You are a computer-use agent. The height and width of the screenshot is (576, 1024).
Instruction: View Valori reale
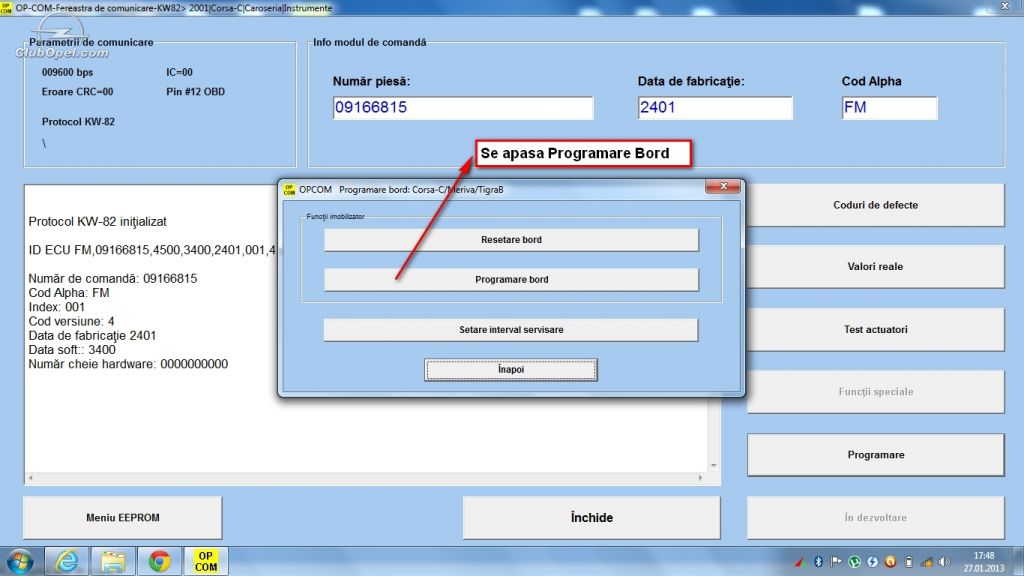click(876, 266)
